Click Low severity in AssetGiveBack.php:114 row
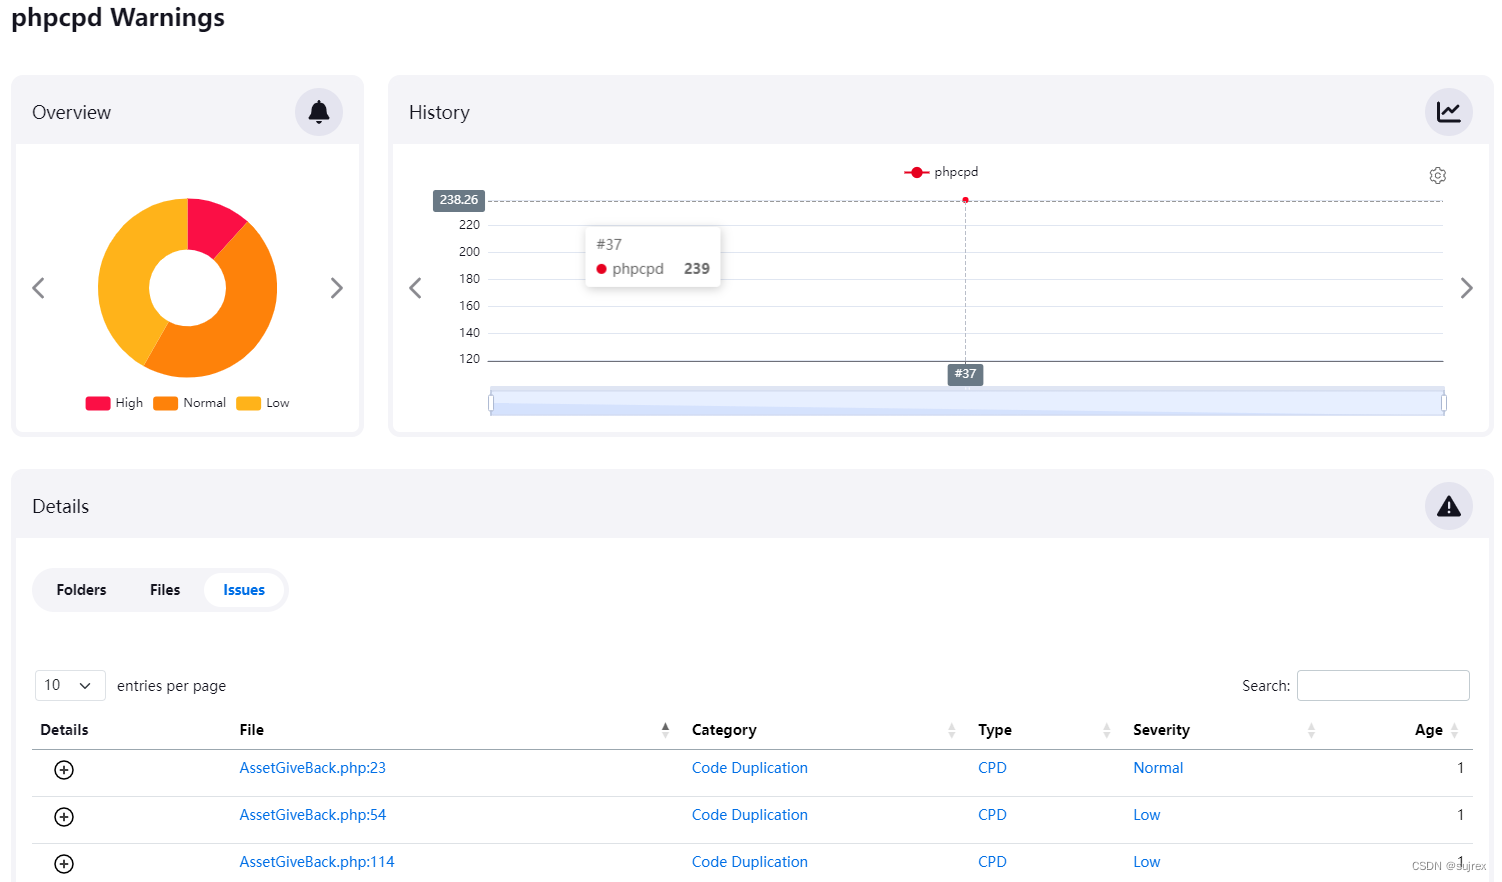The image size is (1502, 882). (x=1147, y=862)
